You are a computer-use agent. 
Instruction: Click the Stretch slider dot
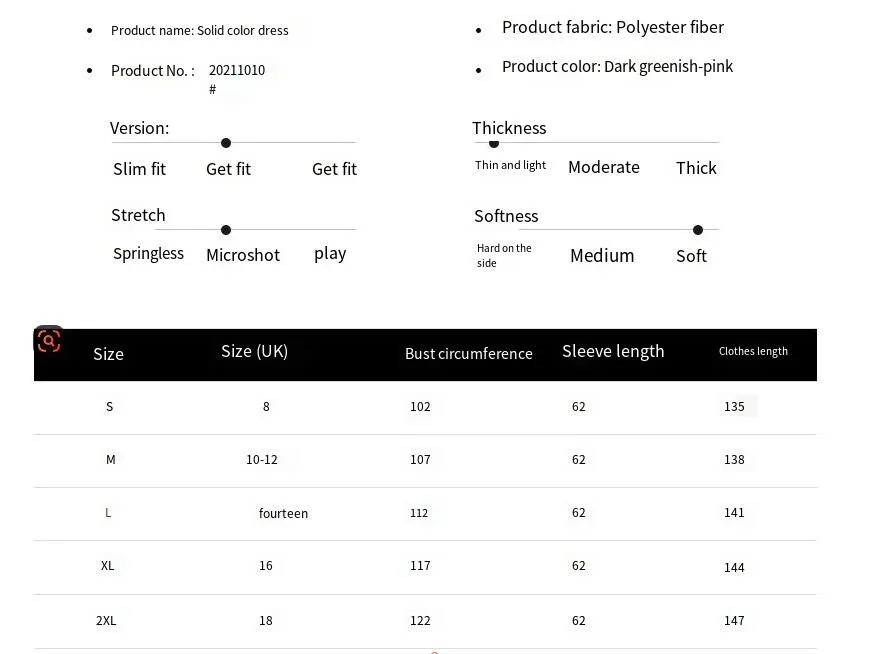[226, 230]
